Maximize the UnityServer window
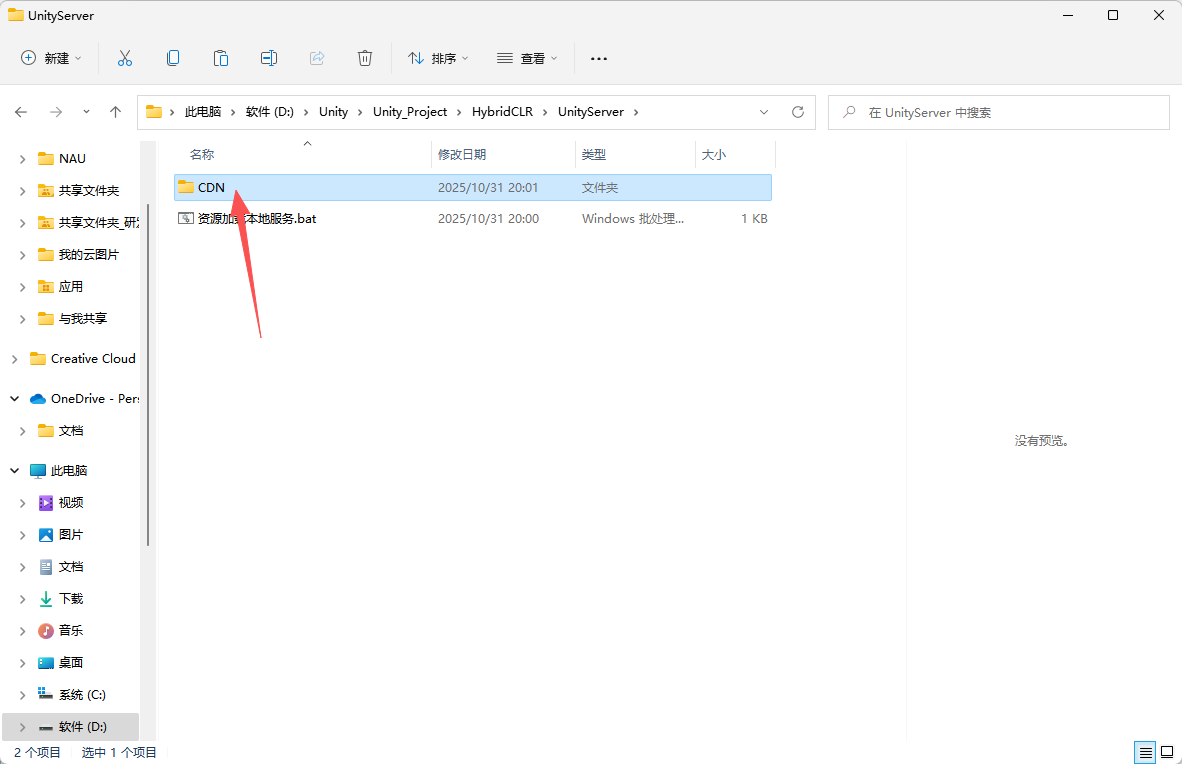 1113,15
